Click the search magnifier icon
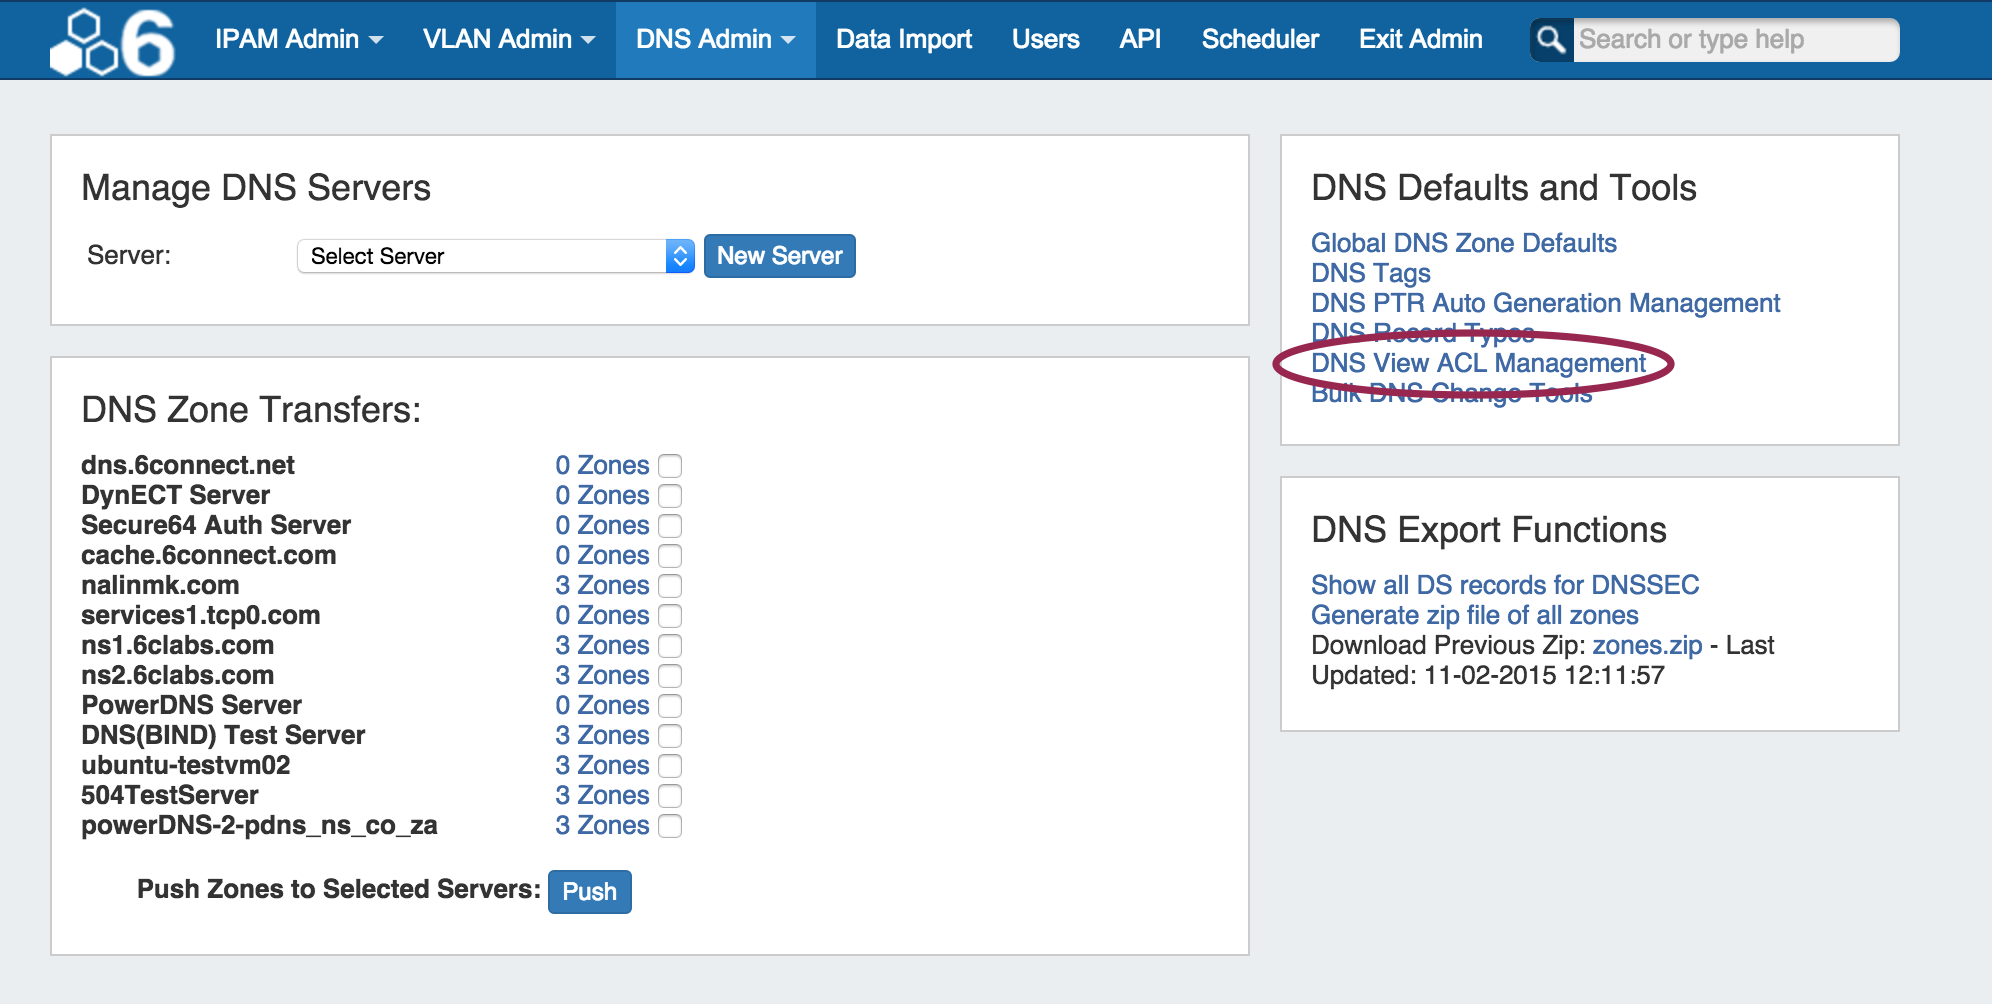Viewport: 1992px width, 1004px height. tap(1551, 40)
